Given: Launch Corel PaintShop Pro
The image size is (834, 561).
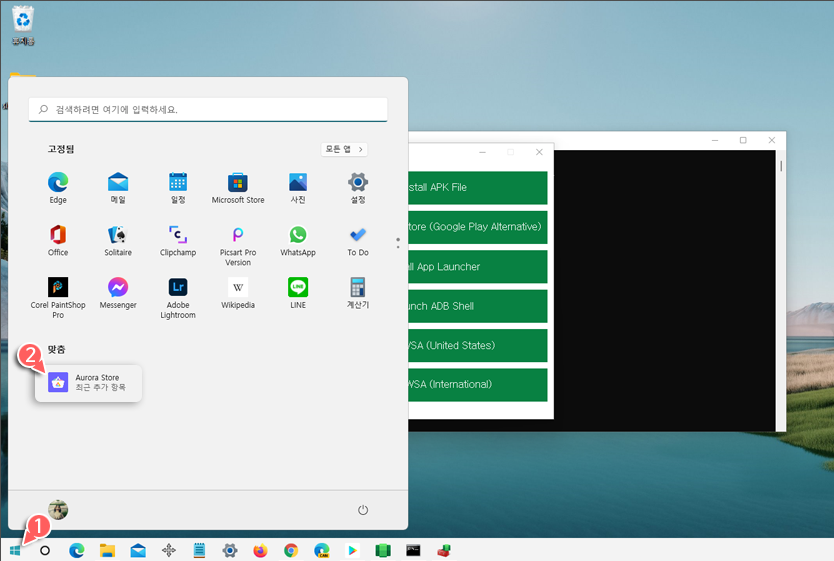Looking at the screenshot, I should pyautogui.click(x=58, y=298).
